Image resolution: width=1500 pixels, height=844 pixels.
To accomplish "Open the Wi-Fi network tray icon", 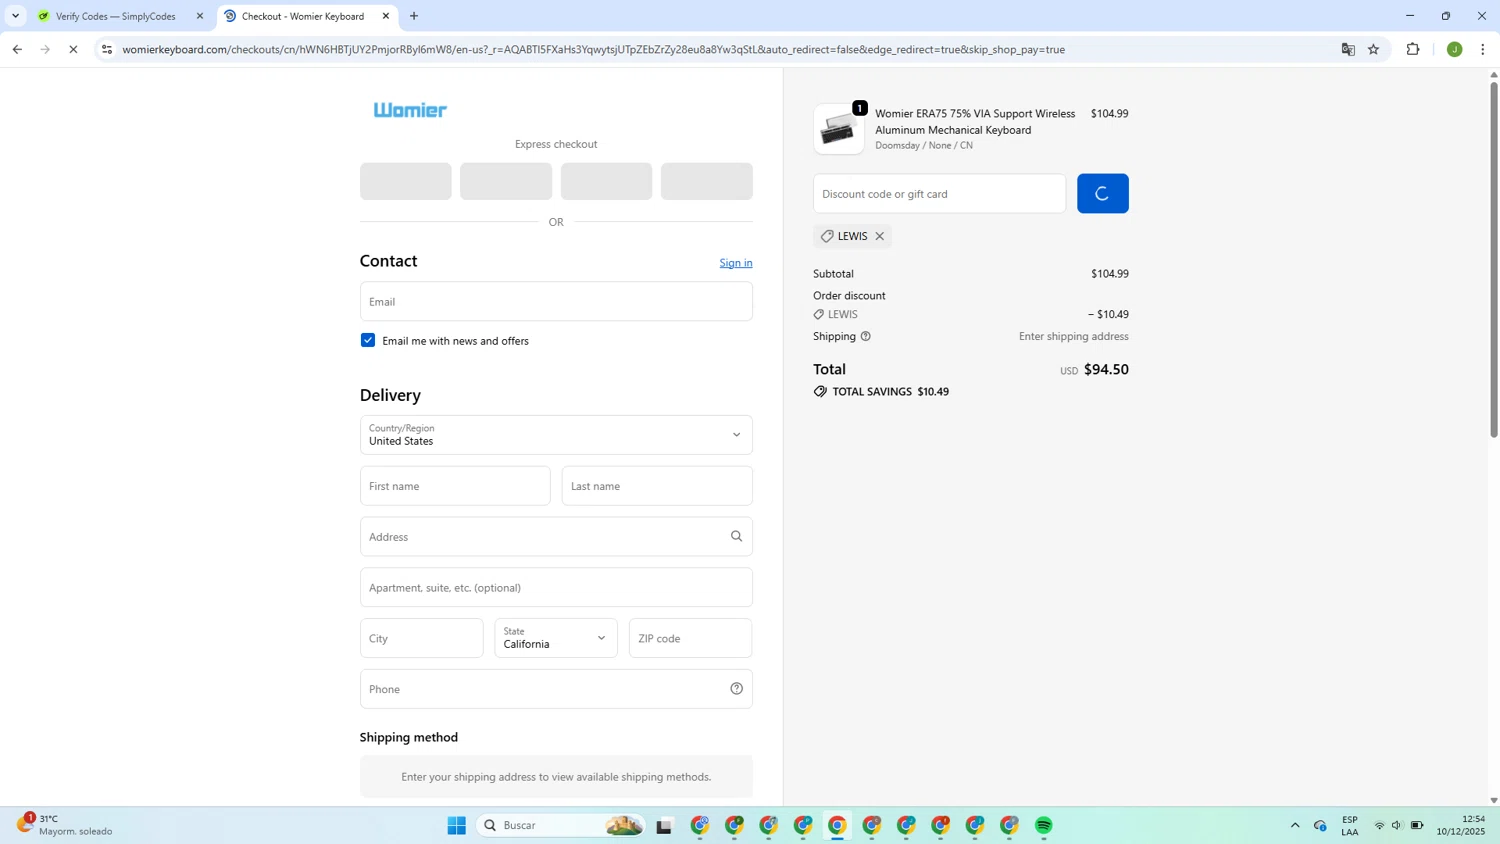I will (1380, 825).
